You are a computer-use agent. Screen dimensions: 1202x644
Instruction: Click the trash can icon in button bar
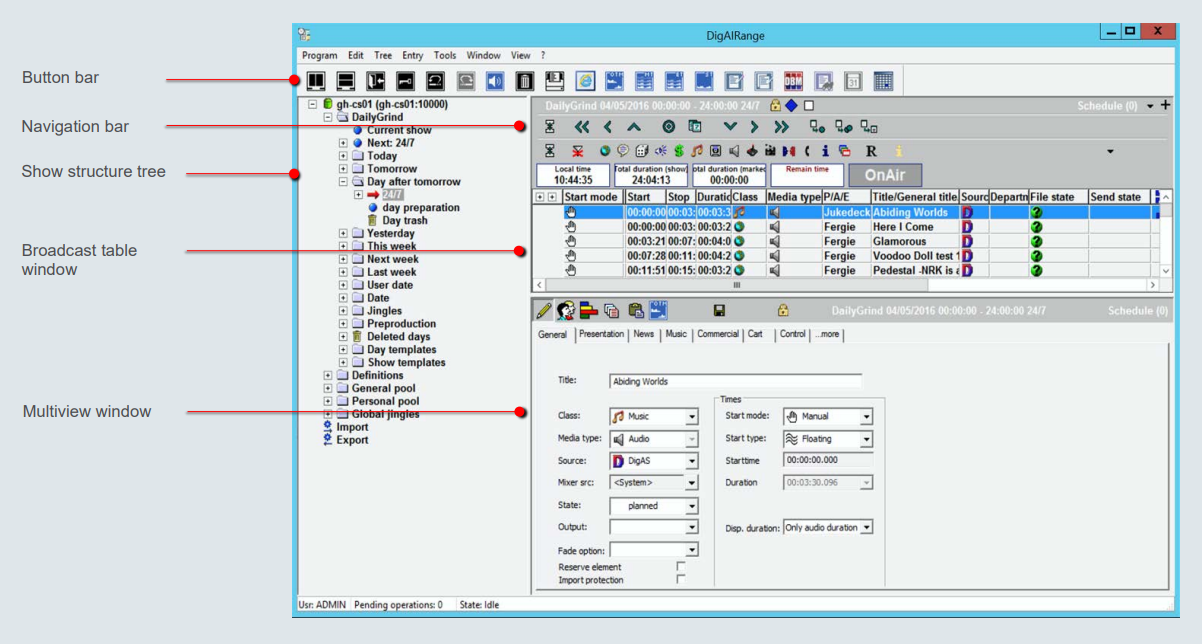524,81
